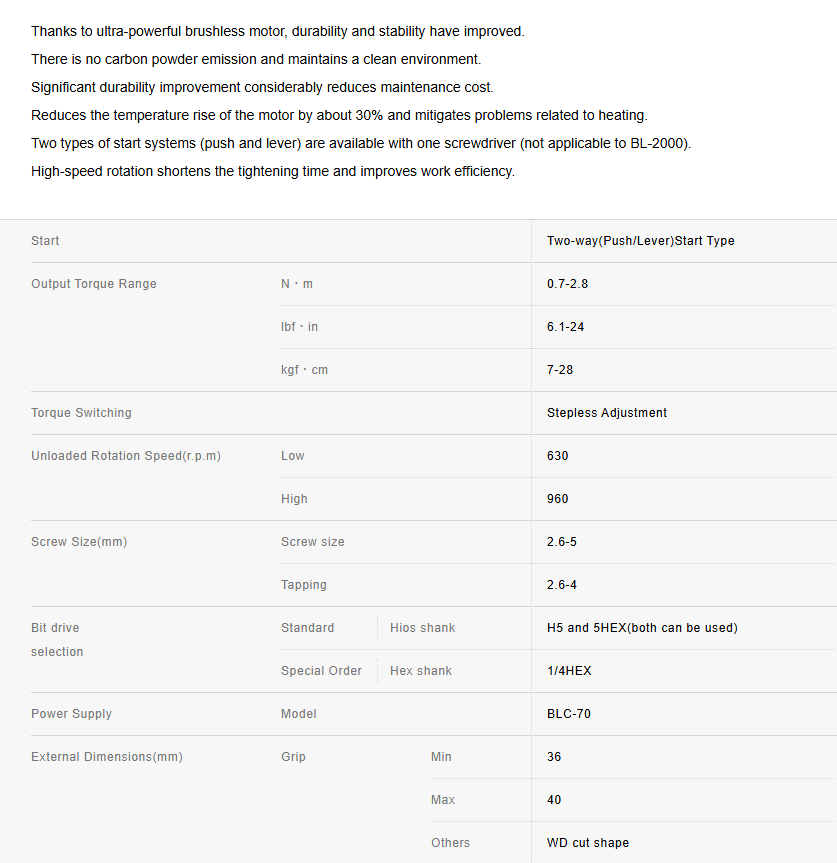Click the 'Unloaded Rotation Speed(r.p.m)' label
Image resolution: width=837 pixels, height=863 pixels.
[x=126, y=456]
